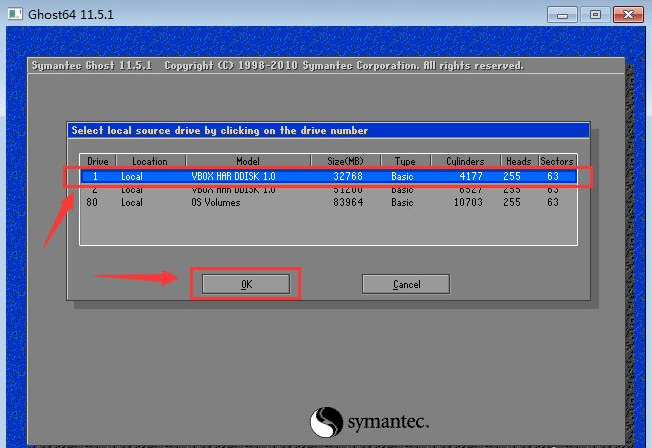
Task: Click the Type column header
Action: coord(405,161)
